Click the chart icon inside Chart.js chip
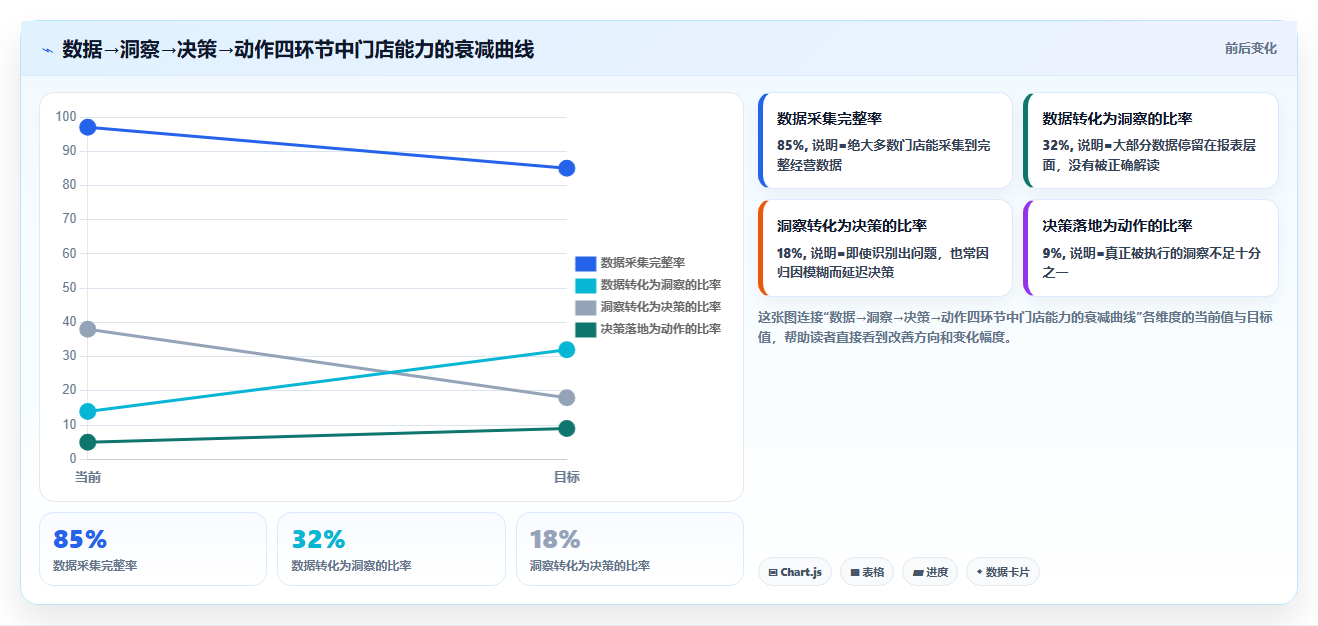Screen dimensions: 1318x626 click(773, 573)
